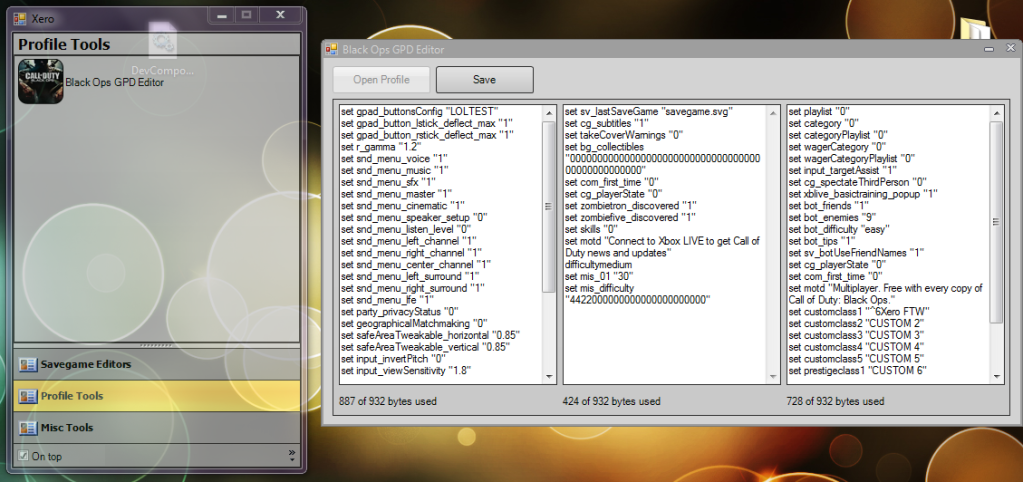This screenshot has height=482, width=1023.
Task: Click the 424 of 932 bytes used label
Action: [x=611, y=401]
